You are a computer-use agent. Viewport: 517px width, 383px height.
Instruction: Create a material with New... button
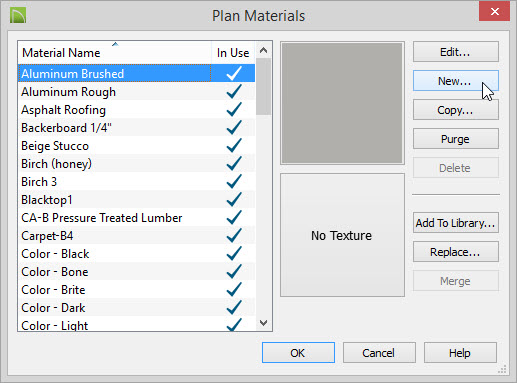point(456,81)
